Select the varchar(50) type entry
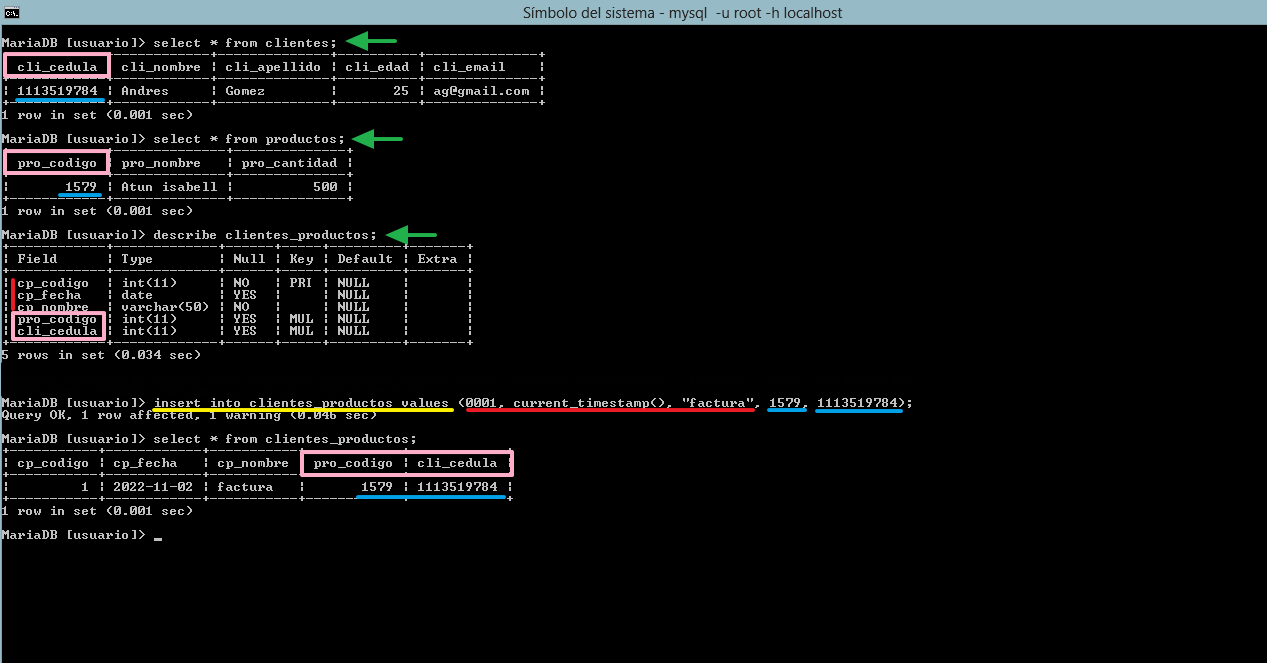1267x663 pixels. point(165,307)
